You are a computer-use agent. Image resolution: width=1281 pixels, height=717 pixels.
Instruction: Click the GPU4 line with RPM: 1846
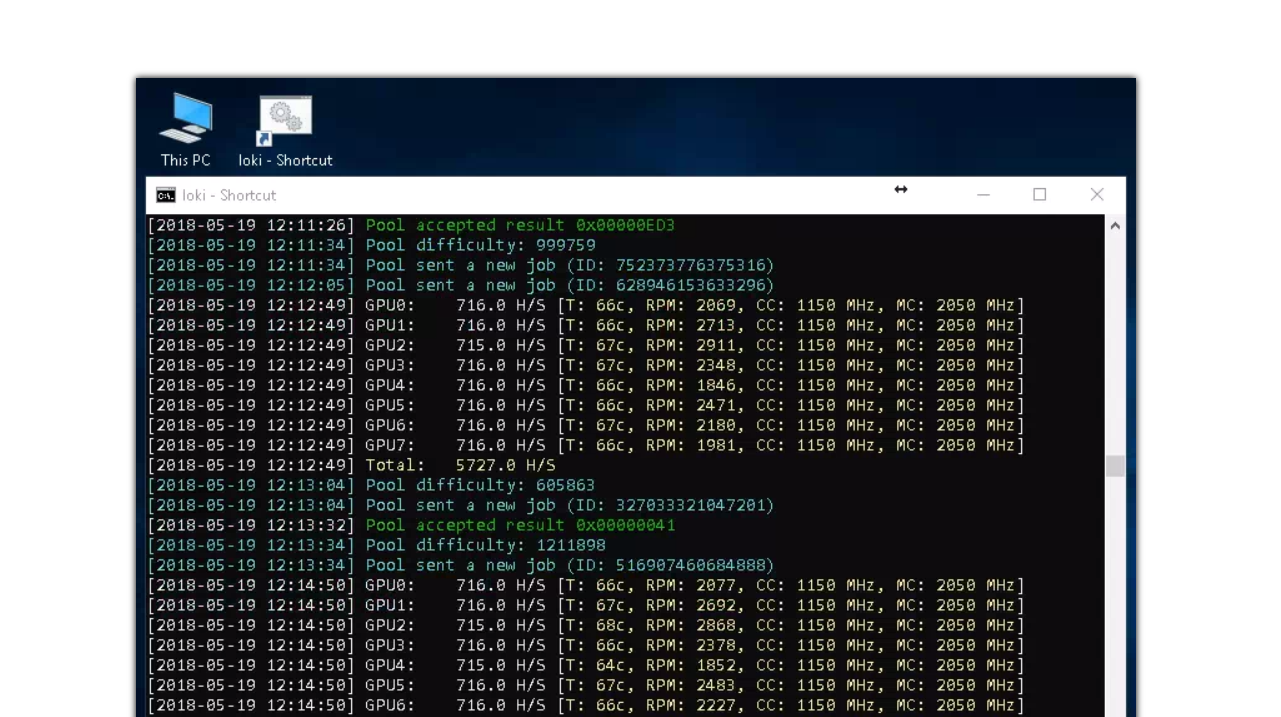(587, 385)
